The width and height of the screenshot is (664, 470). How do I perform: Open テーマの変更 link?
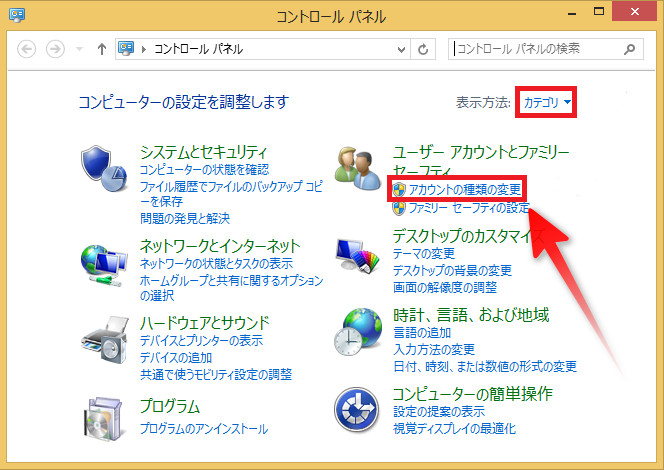point(424,253)
